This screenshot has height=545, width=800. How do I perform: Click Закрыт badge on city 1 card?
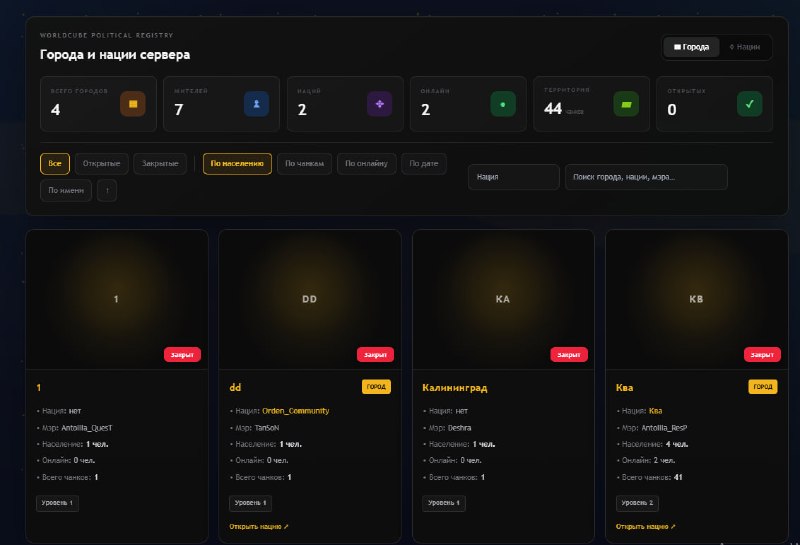click(x=182, y=355)
